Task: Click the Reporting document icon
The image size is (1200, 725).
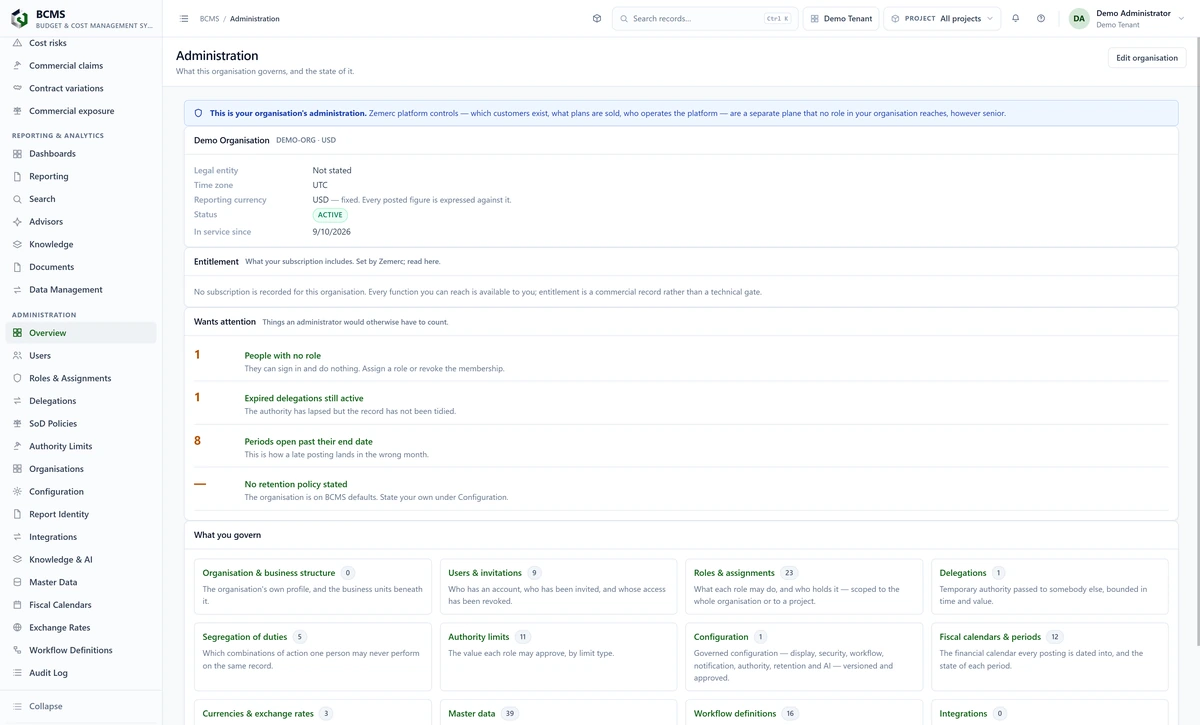Action: point(18,176)
